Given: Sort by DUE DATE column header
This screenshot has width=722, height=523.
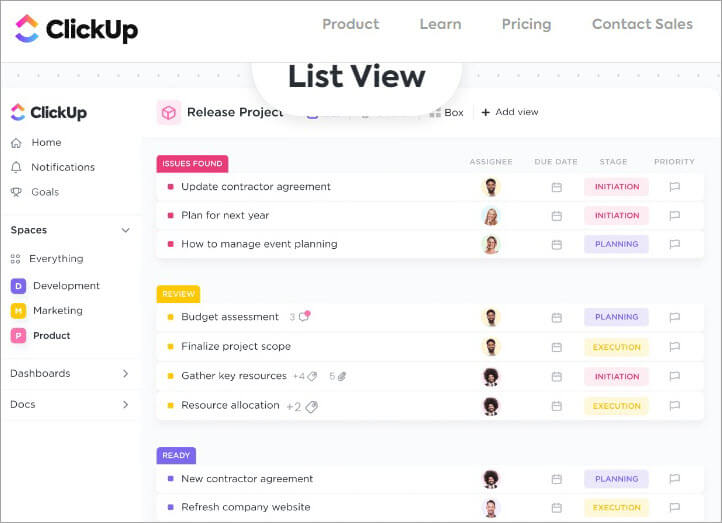Looking at the screenshot, I should click(x=556, y=162).
